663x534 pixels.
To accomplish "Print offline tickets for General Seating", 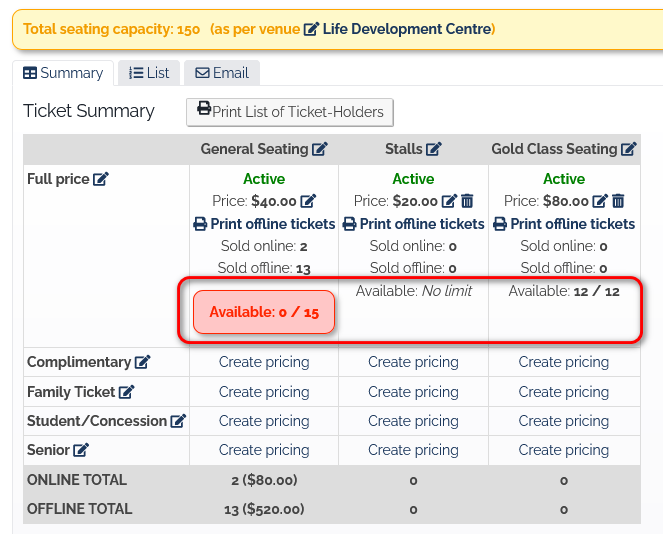I will (x=264, y=224).
